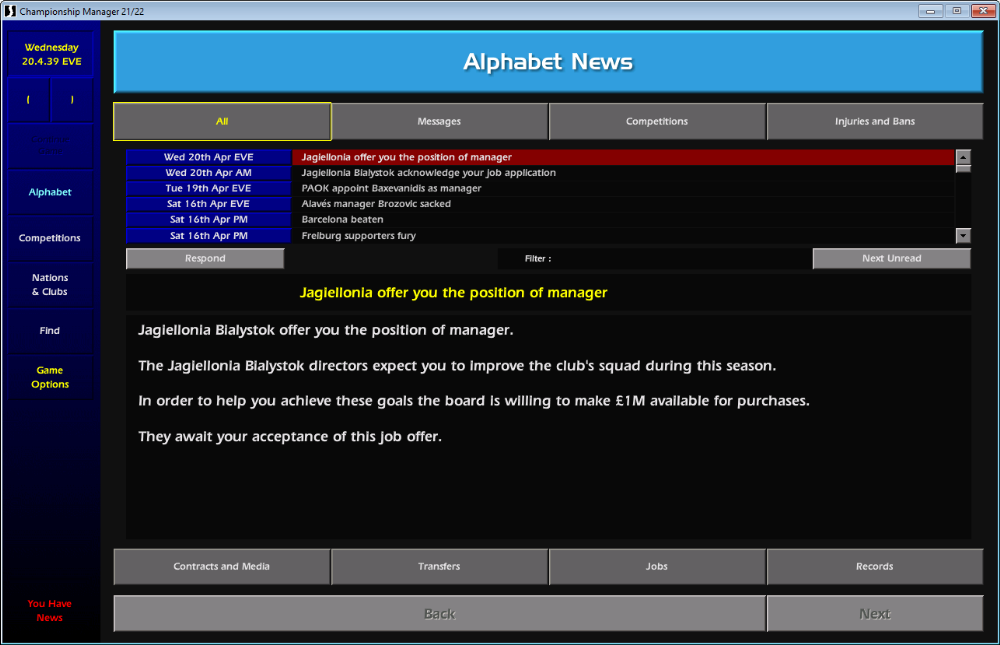Screen dimensions: 1000x645
Task: Click the Filter input field
Action: point(654,258)
